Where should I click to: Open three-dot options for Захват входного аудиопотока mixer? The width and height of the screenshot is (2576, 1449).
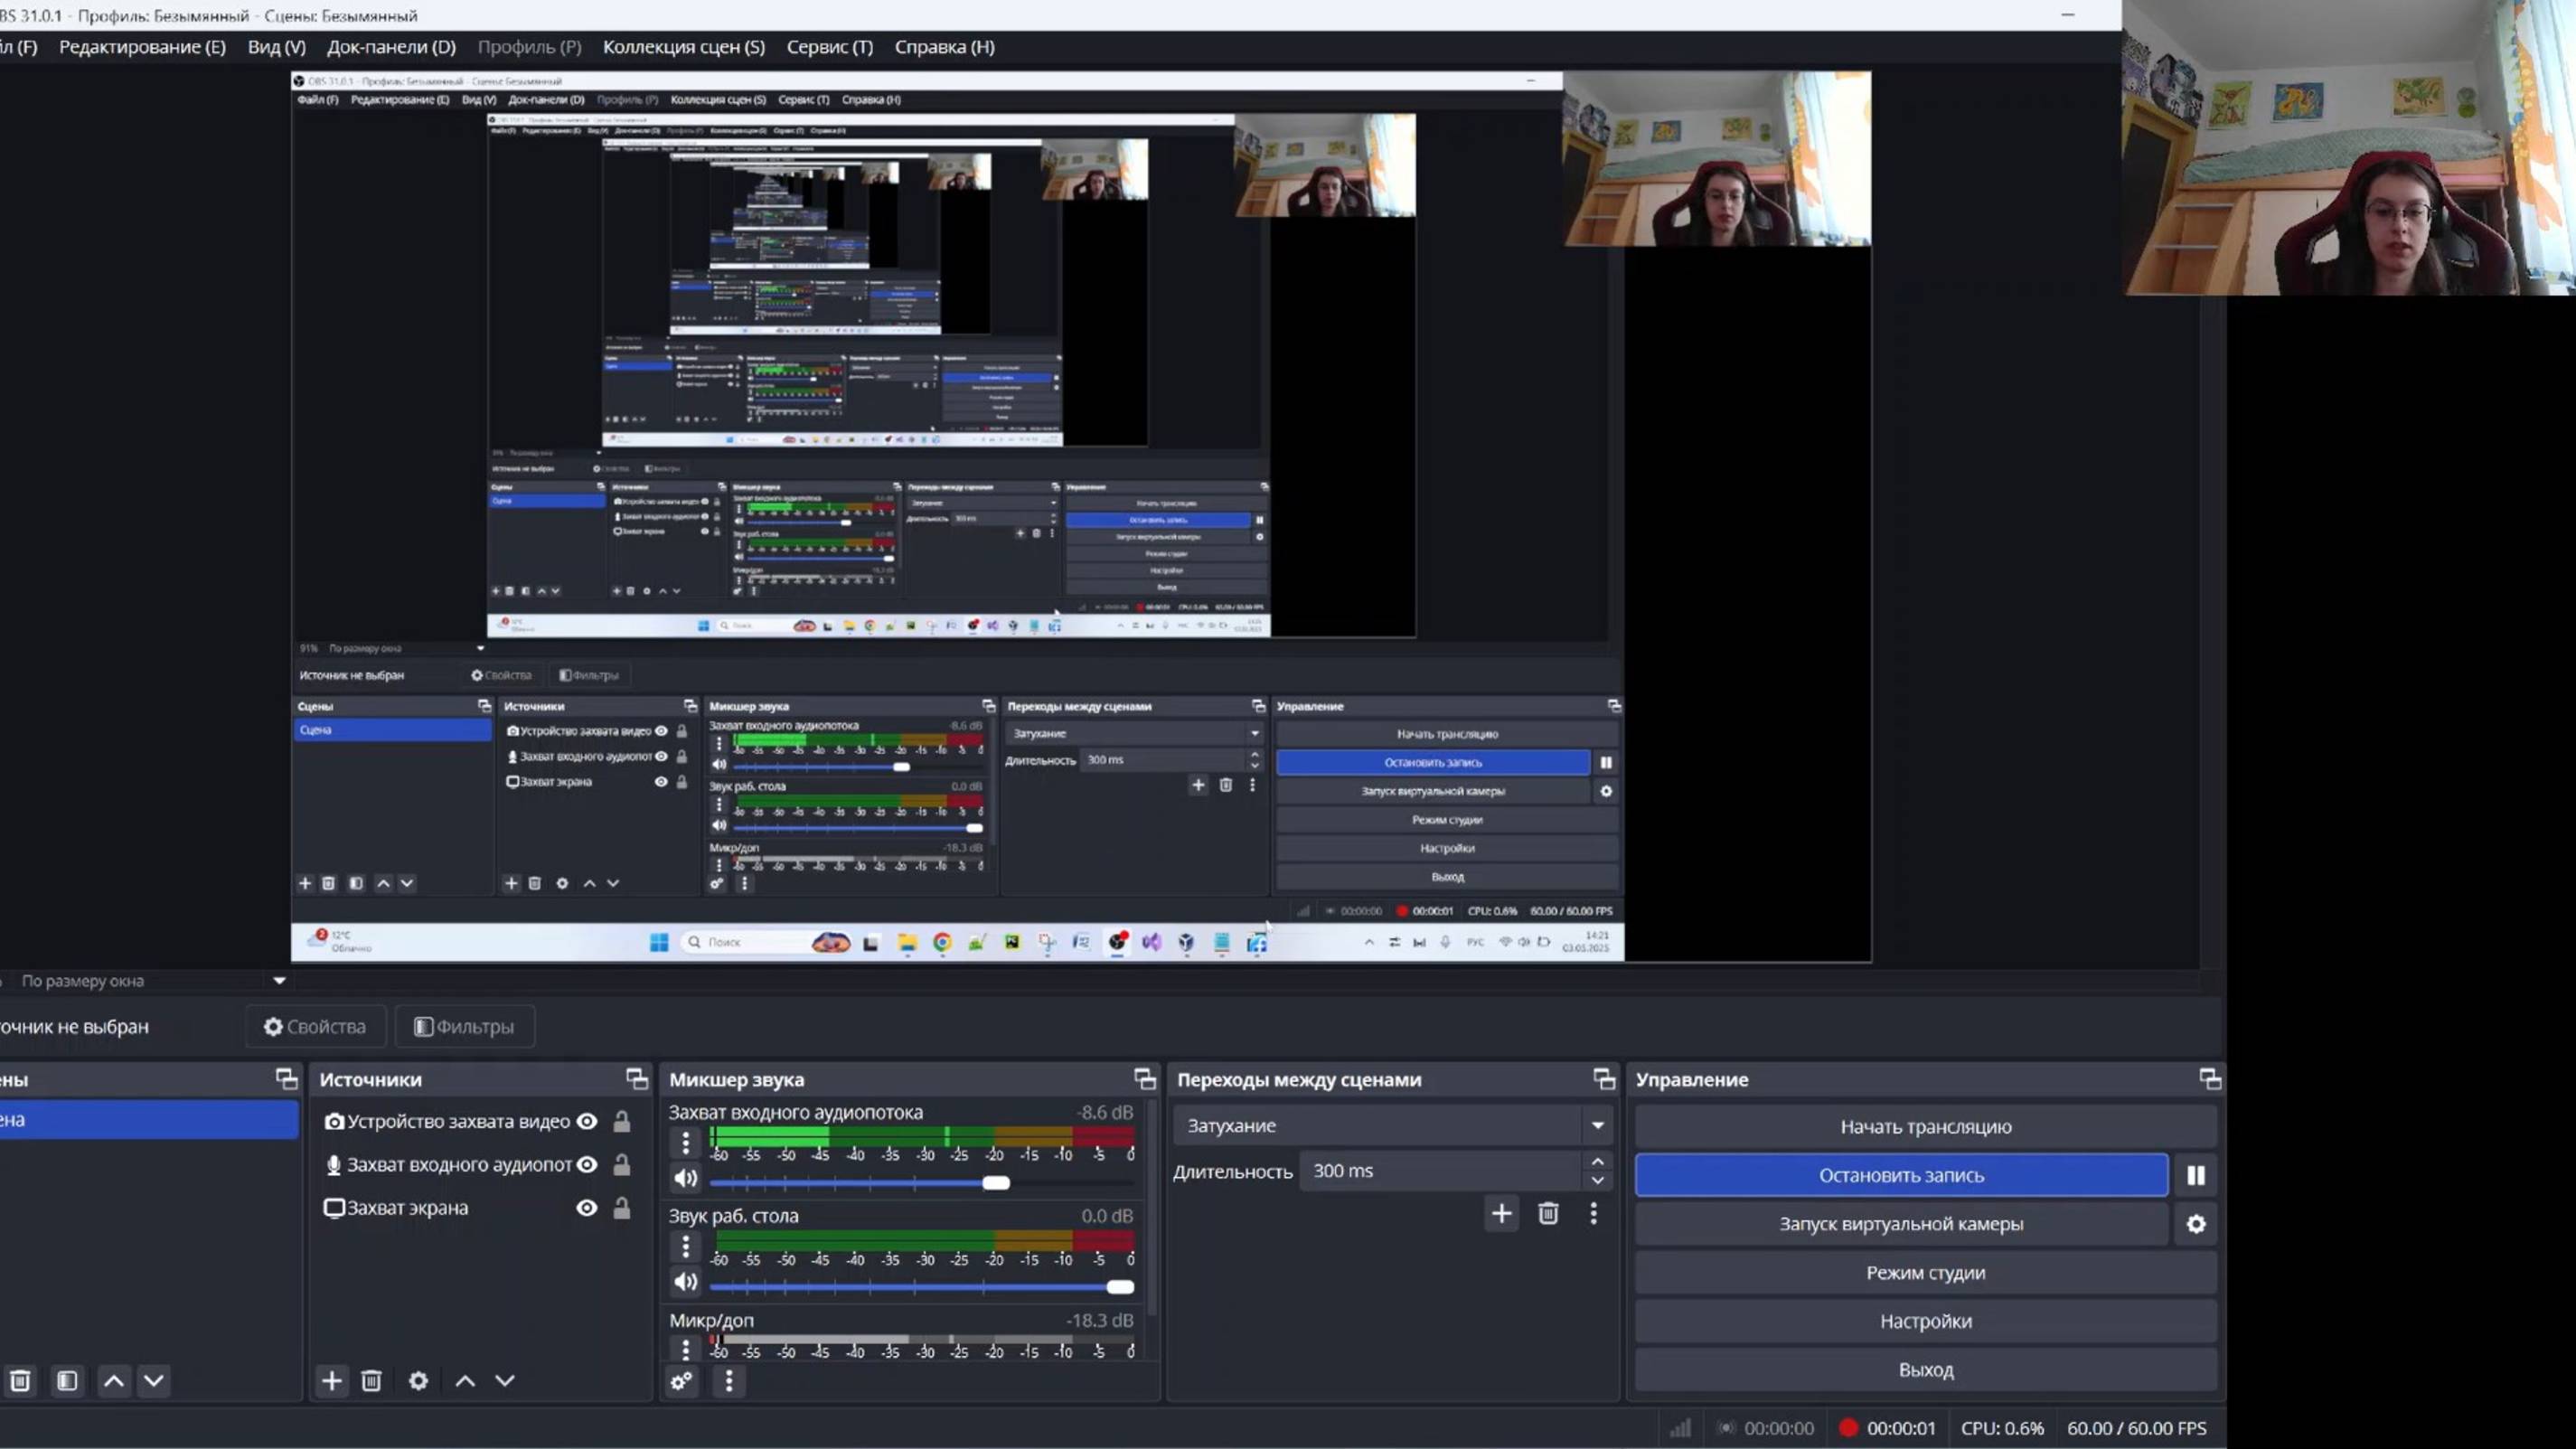click(x=685, y=1142)
